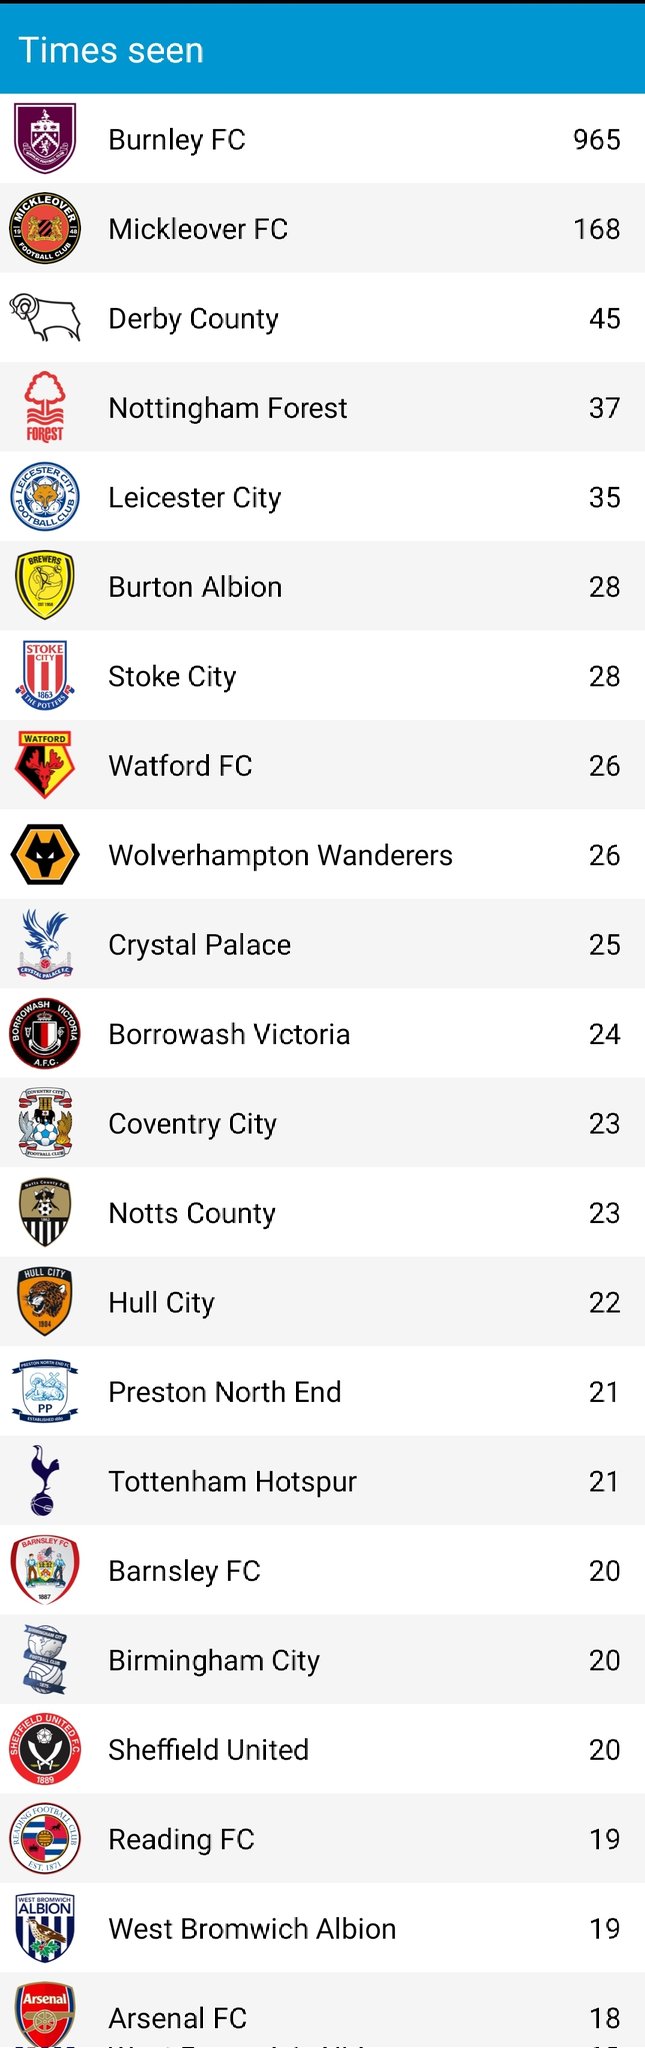Tap the Wolverhampton Wanderers wolf logo
645x2048 pixels.
pos(45,855)
